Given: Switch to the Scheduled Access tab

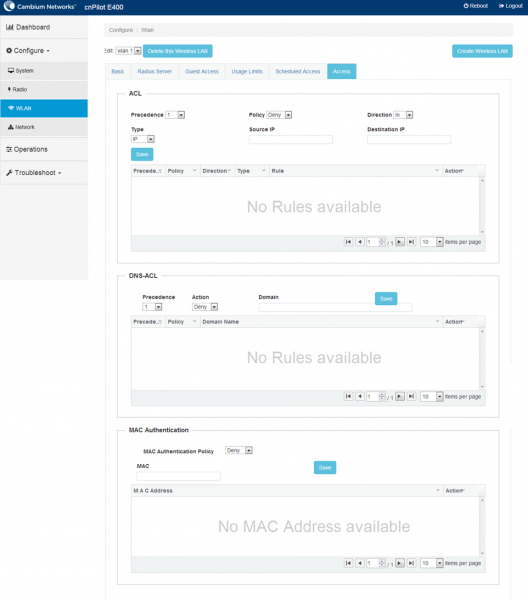Looking at the screenshot, I should (298, 72).
